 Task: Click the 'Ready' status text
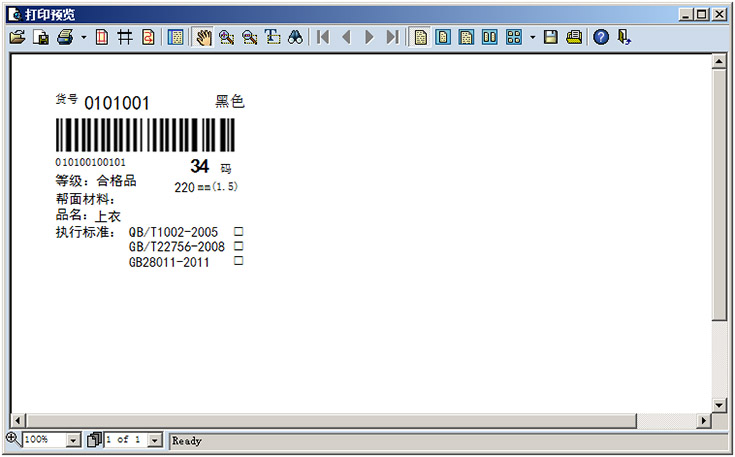[187, 441]
